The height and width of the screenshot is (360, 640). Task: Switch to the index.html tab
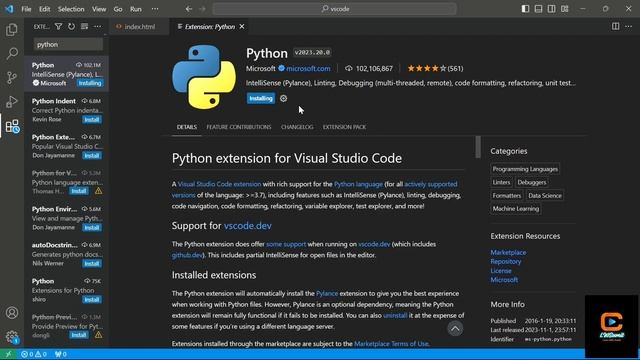(x=140, y=27)
